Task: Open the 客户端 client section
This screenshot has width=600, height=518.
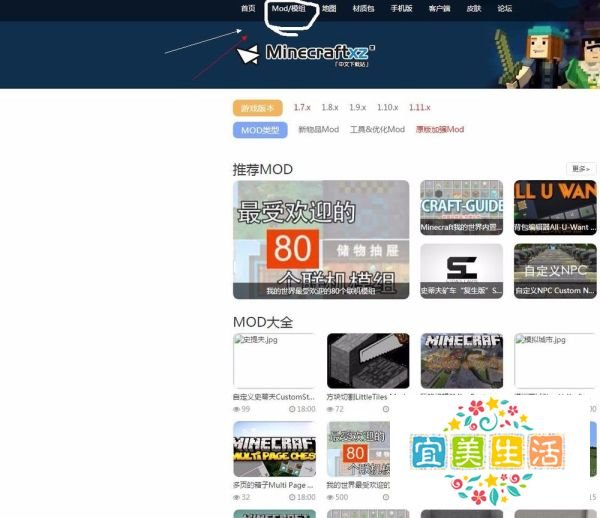Action: click(439, 8)
